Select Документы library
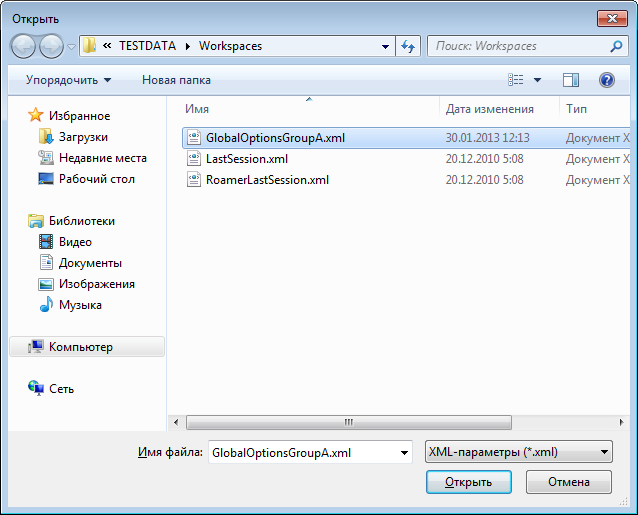The width and height of the screenshot is (638, 515). pos(90,263)
